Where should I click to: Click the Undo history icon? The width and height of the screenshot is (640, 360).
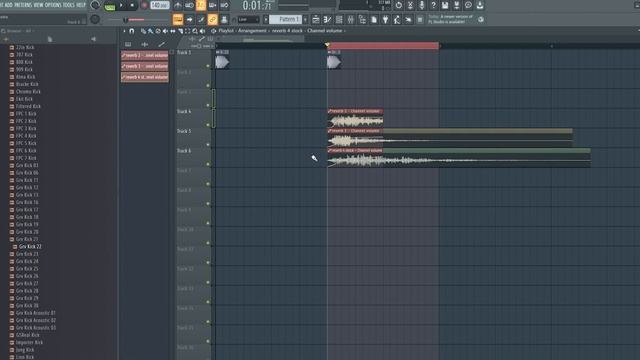pyautogui.click(x=399, y=5)
